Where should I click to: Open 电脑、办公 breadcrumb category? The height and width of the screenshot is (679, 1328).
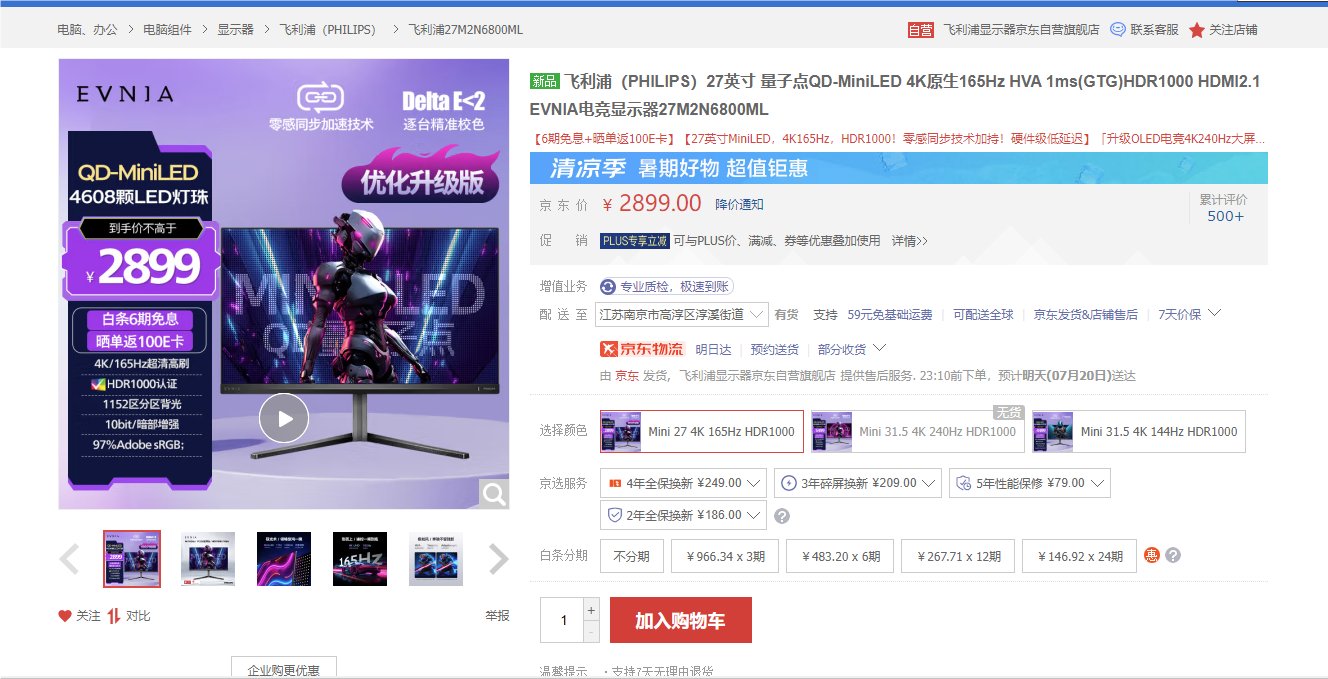point(89,30)
